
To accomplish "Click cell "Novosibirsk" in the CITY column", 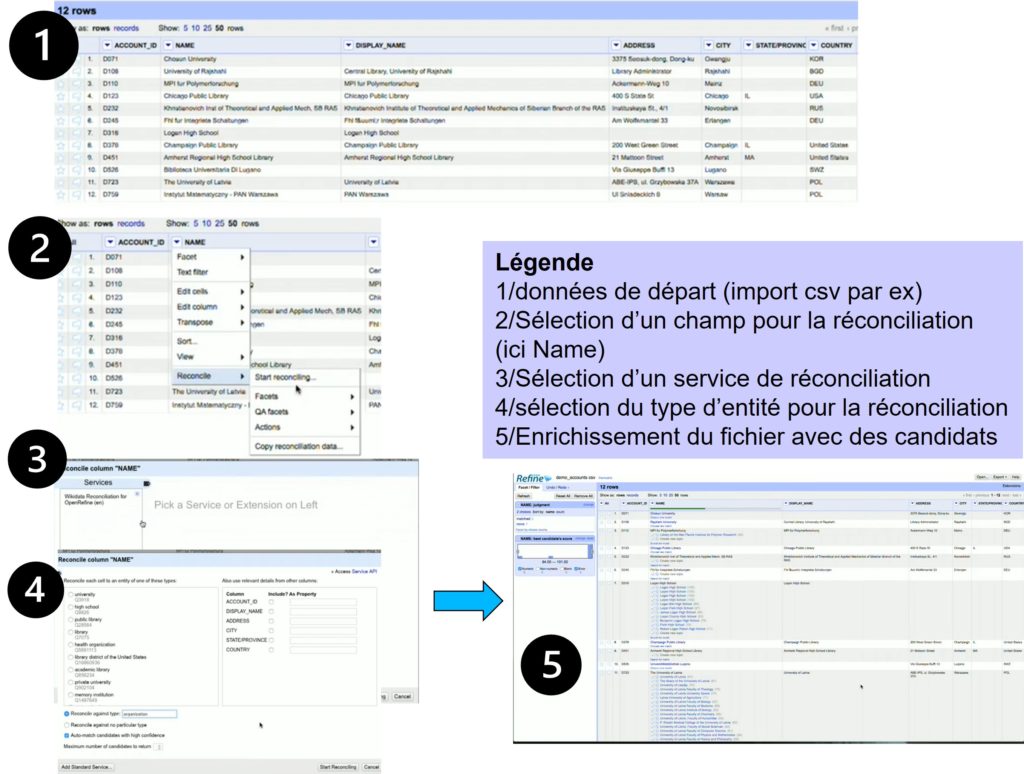I will [x=721, y=108].
